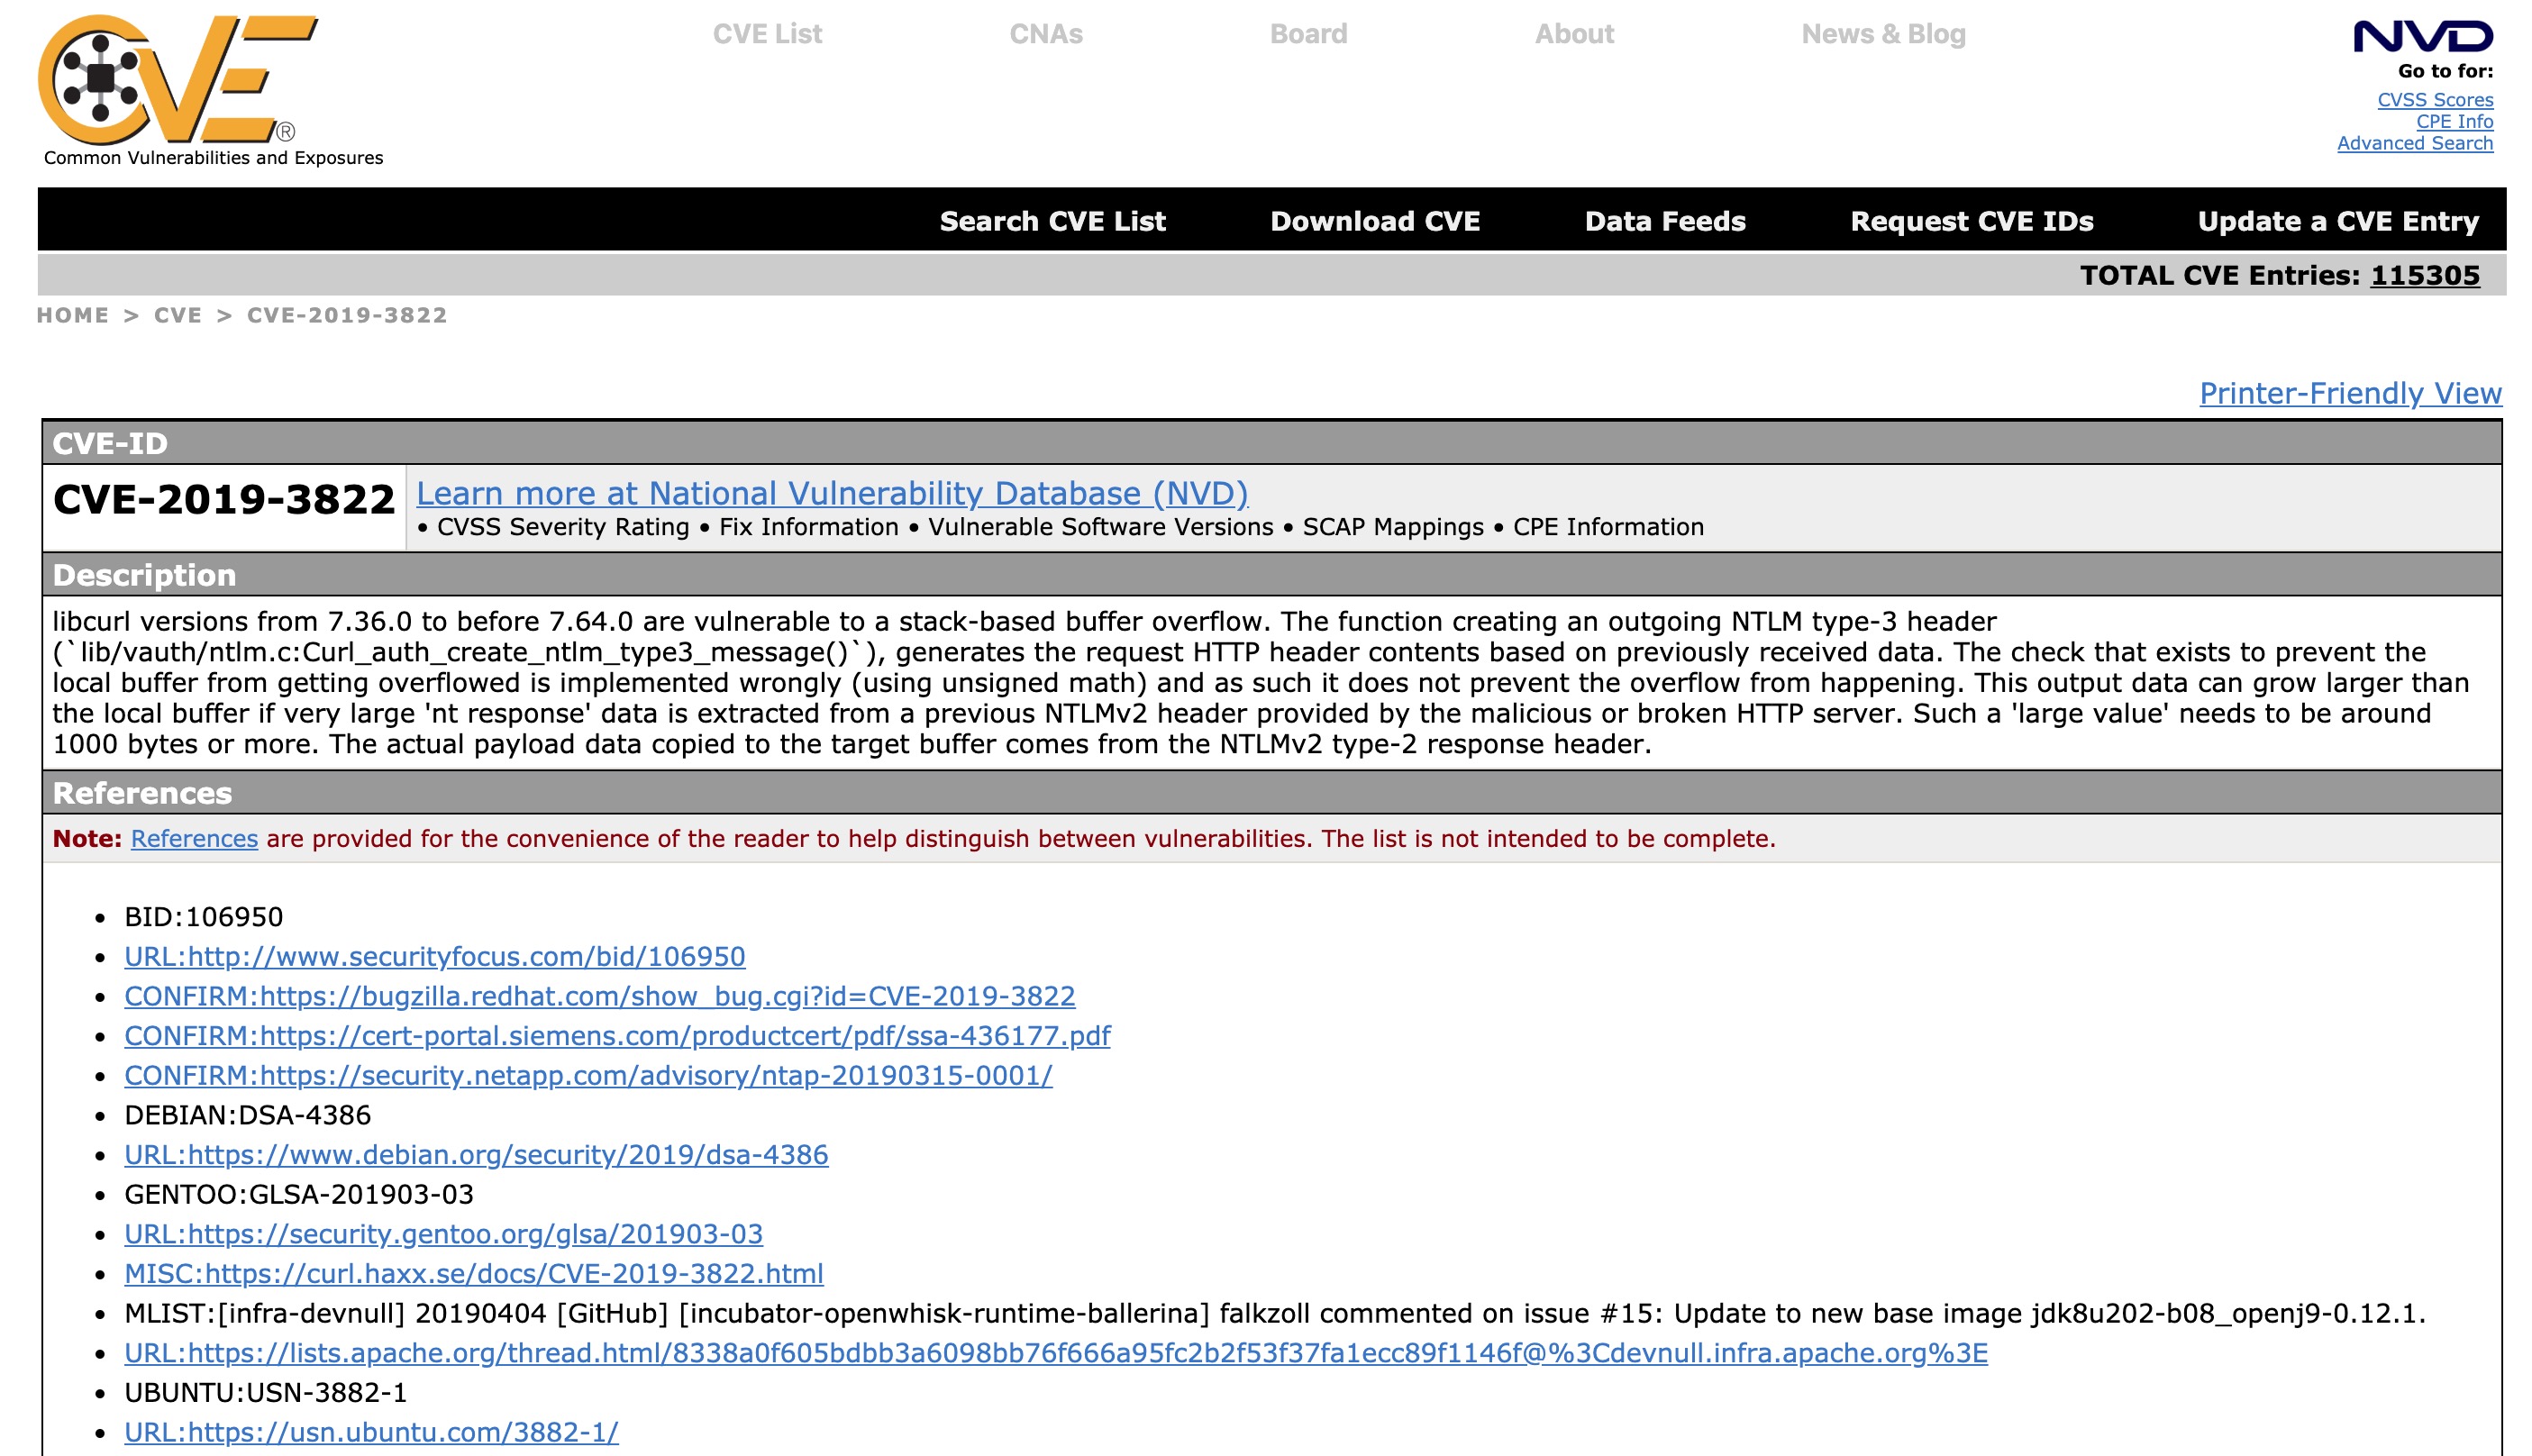Click References link in the note
Viewport: 2532px width, 1456px height.
[194, 838]
